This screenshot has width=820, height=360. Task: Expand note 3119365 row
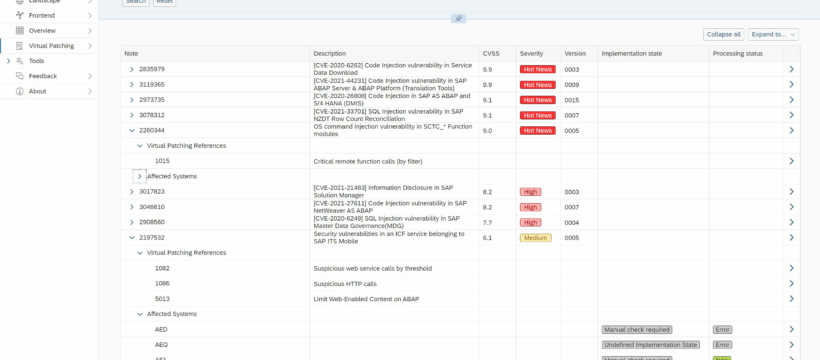tap(132, 85)
